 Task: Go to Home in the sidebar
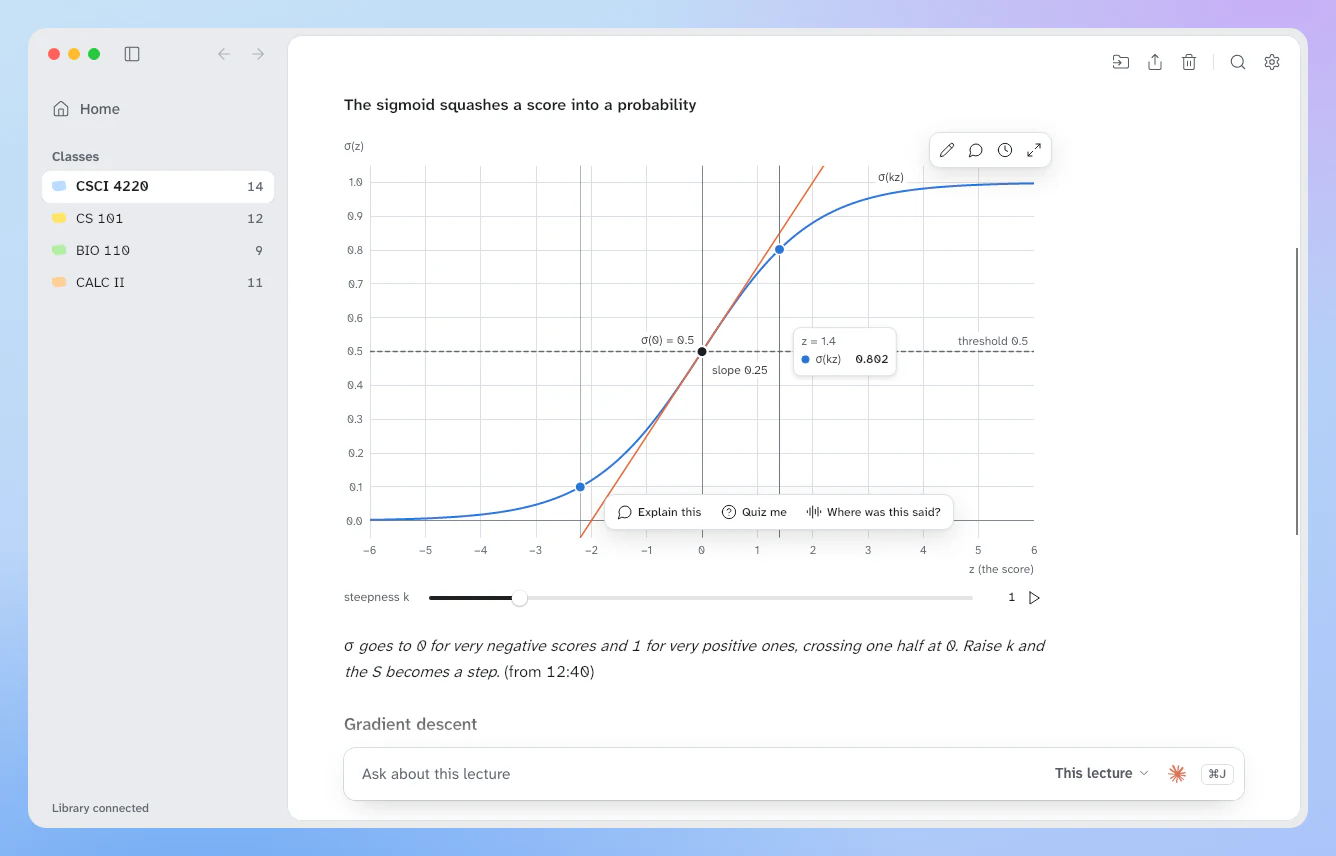(158, 109)
